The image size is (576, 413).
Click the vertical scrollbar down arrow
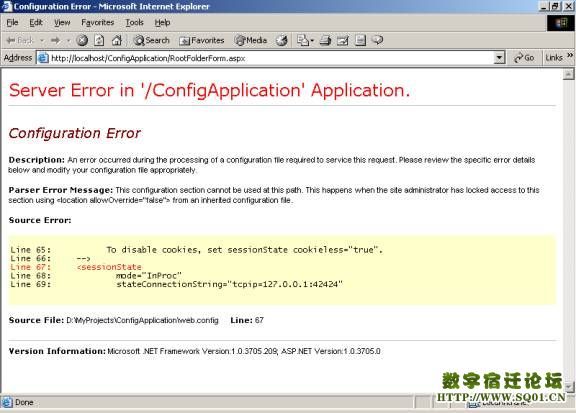569,387
